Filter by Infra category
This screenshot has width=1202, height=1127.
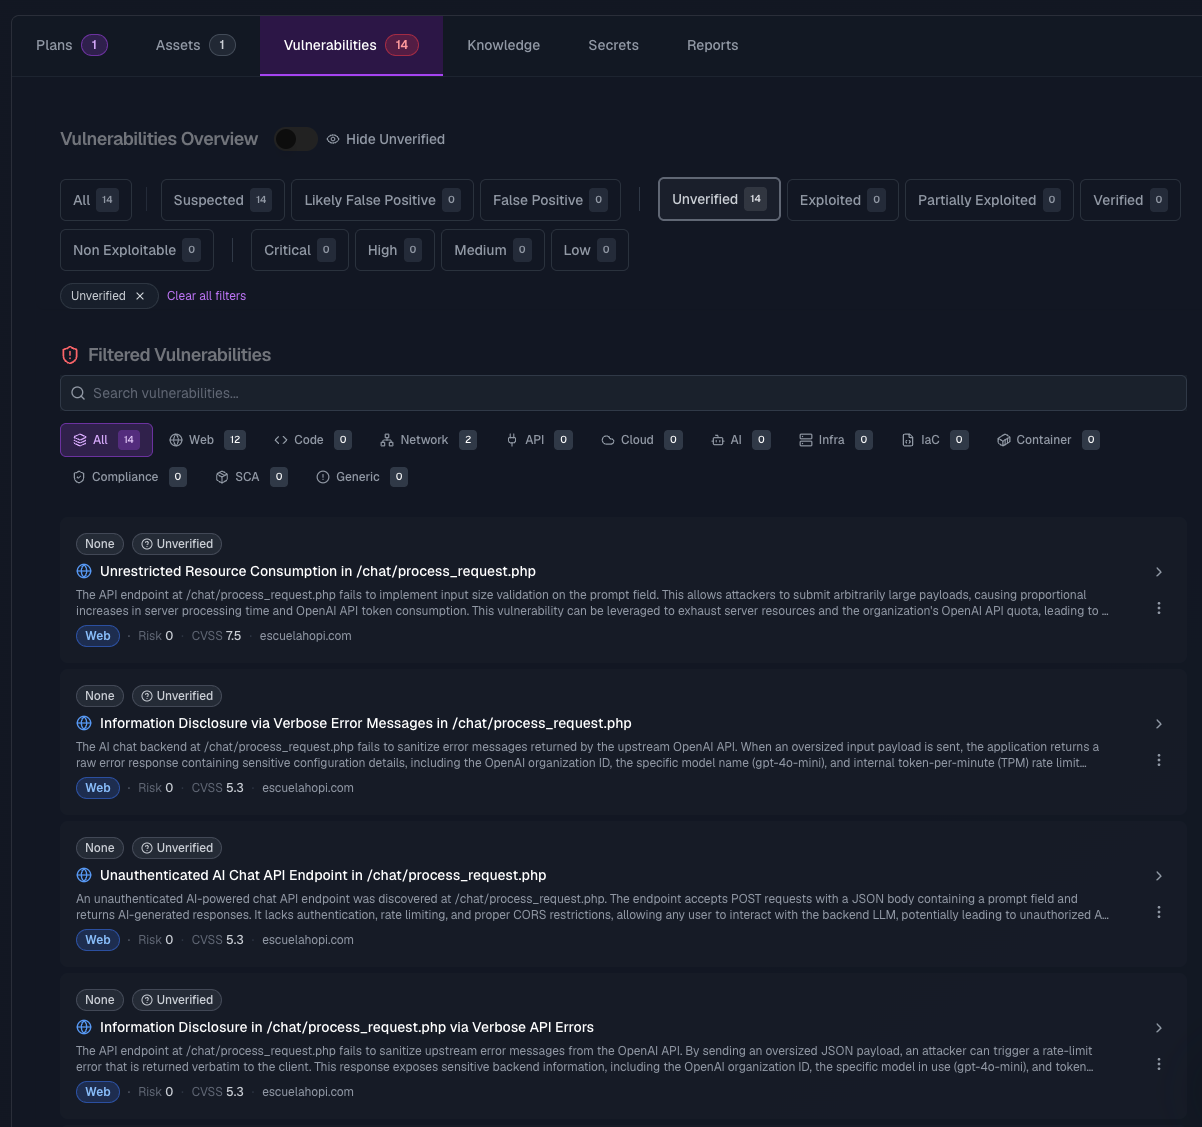click(x=835, y=440)
